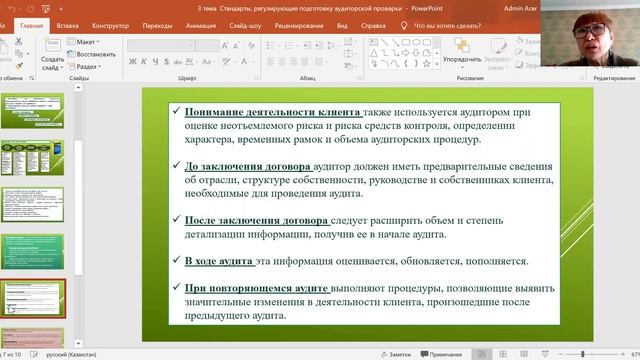Clear all formatting icon in font group
The image size is (640, 360).
251,46
